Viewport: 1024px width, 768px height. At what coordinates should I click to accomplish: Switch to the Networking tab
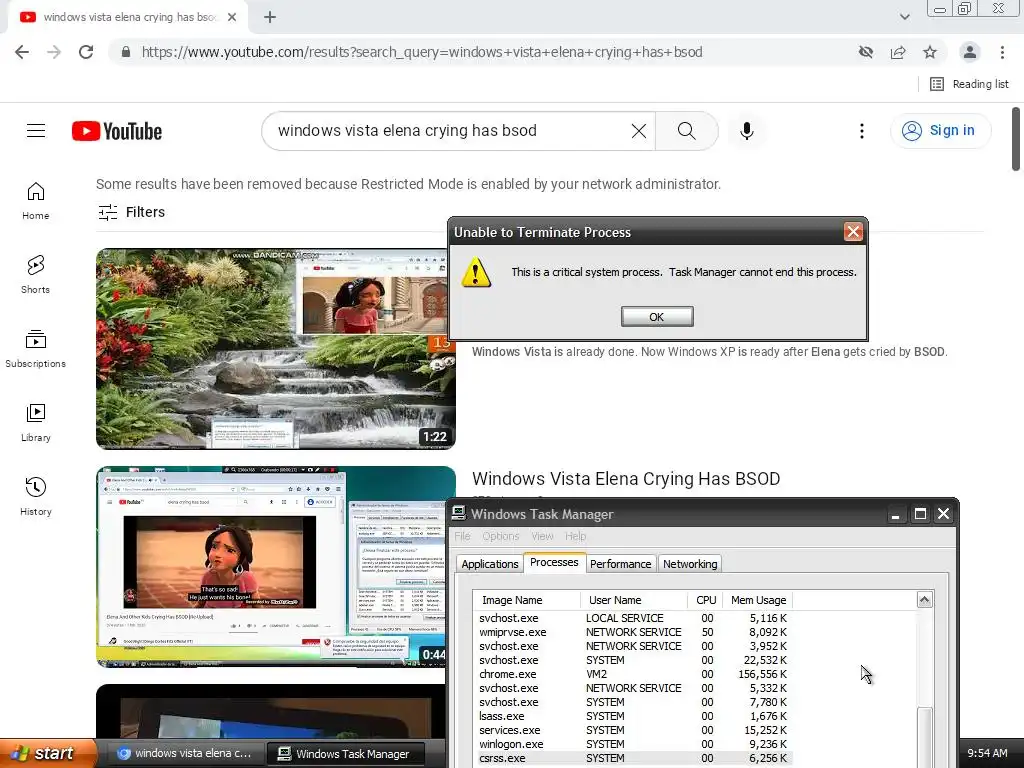pyautogui.click(x=690, y=564)
